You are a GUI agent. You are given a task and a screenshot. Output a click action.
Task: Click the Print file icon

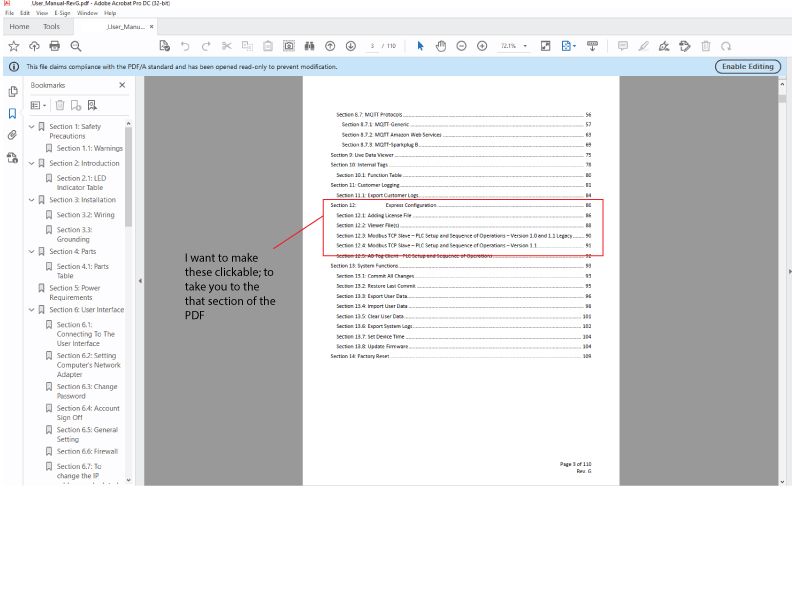click(55, 46)
